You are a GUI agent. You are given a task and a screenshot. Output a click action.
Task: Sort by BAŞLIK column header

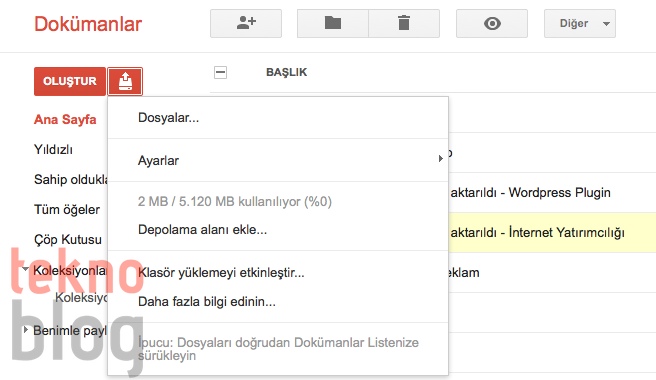point(287,72)
